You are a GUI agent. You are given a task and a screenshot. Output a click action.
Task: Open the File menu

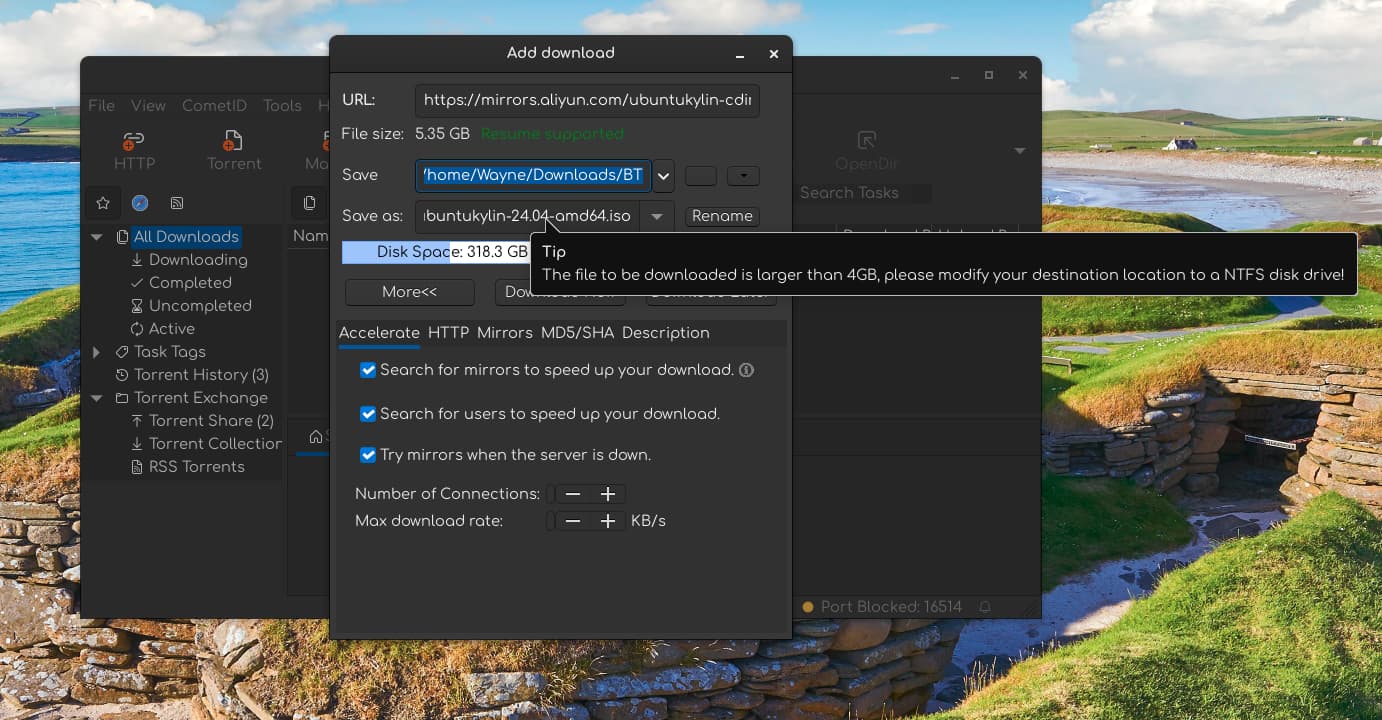click(101, 106)
